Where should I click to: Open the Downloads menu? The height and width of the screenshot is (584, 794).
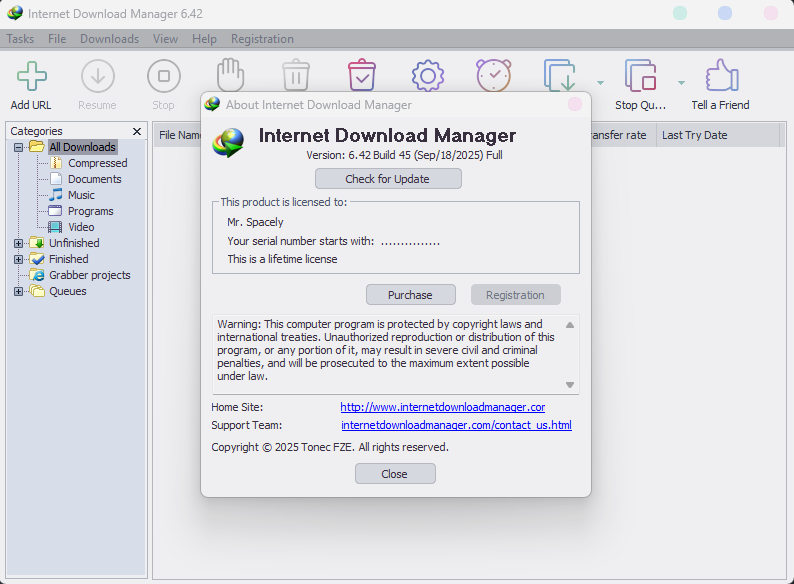(109, 39)
